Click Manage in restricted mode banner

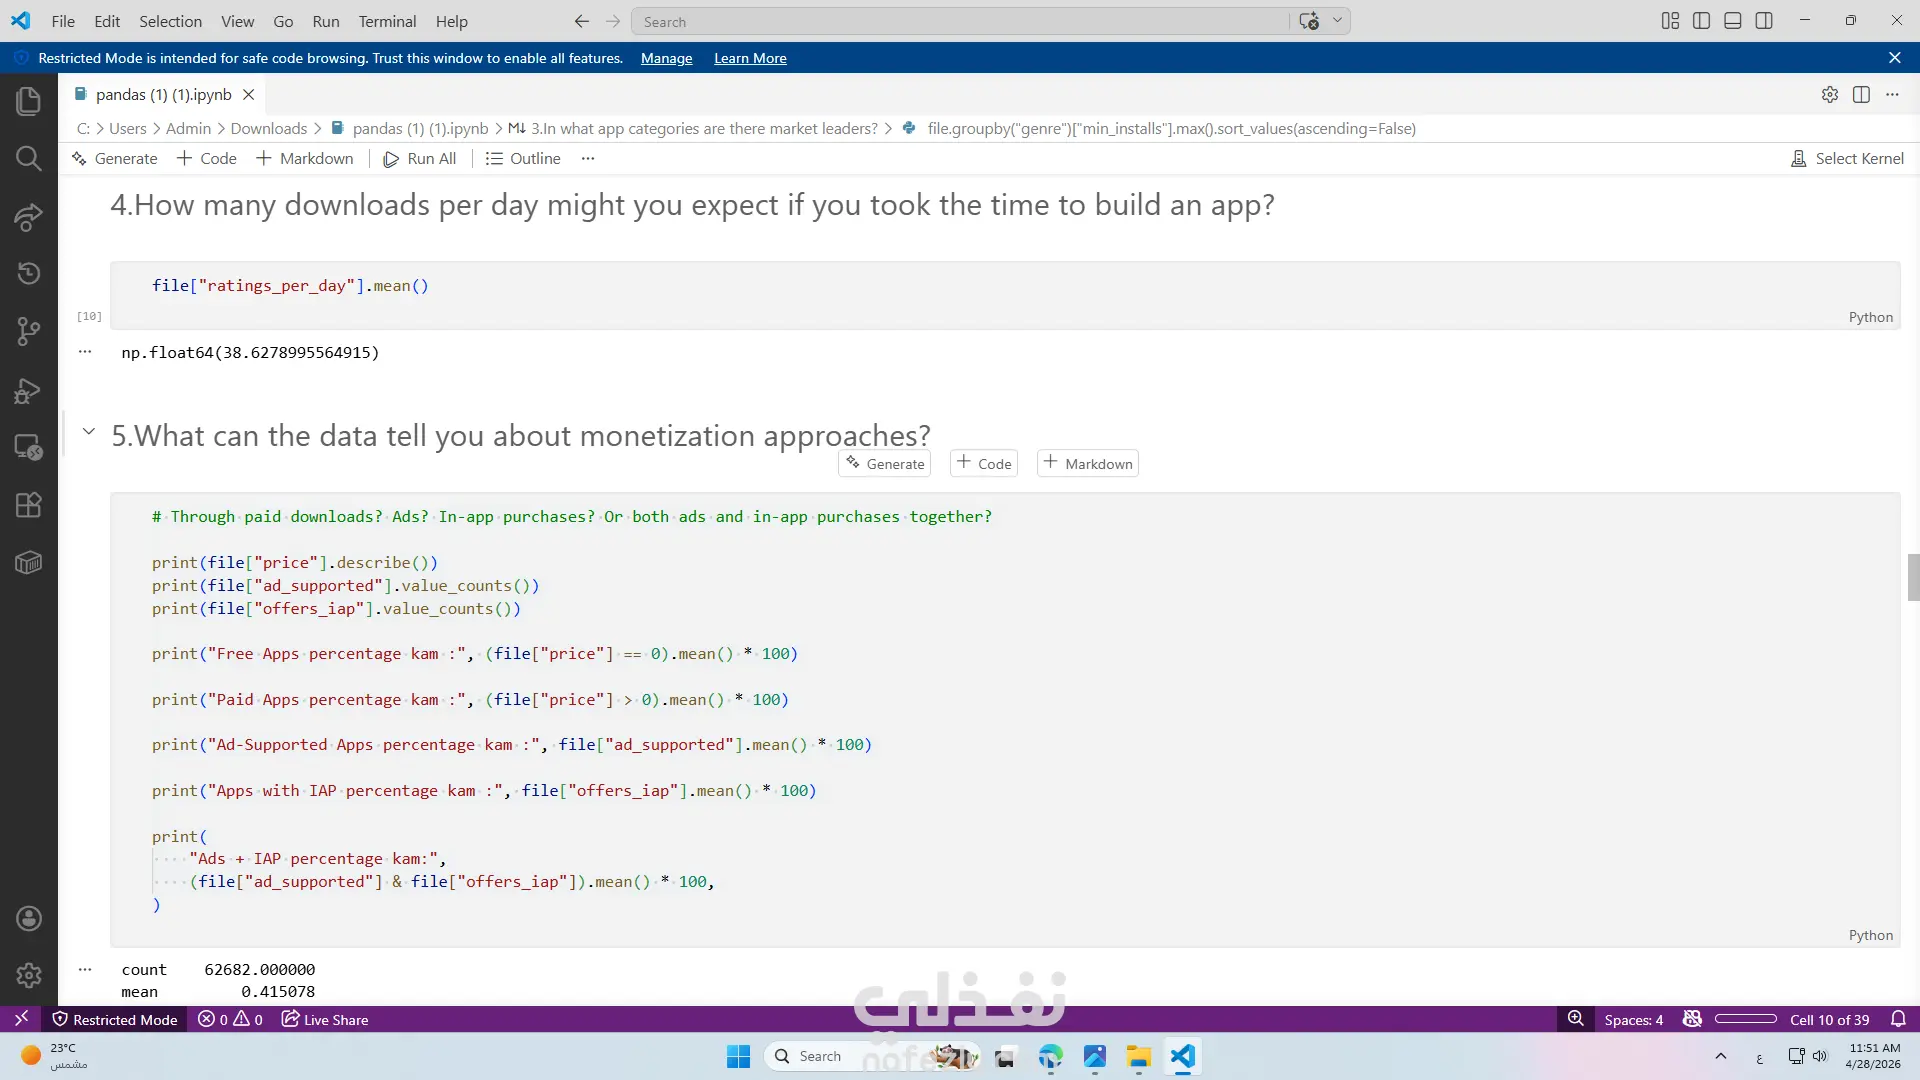[x=666, y=58]
